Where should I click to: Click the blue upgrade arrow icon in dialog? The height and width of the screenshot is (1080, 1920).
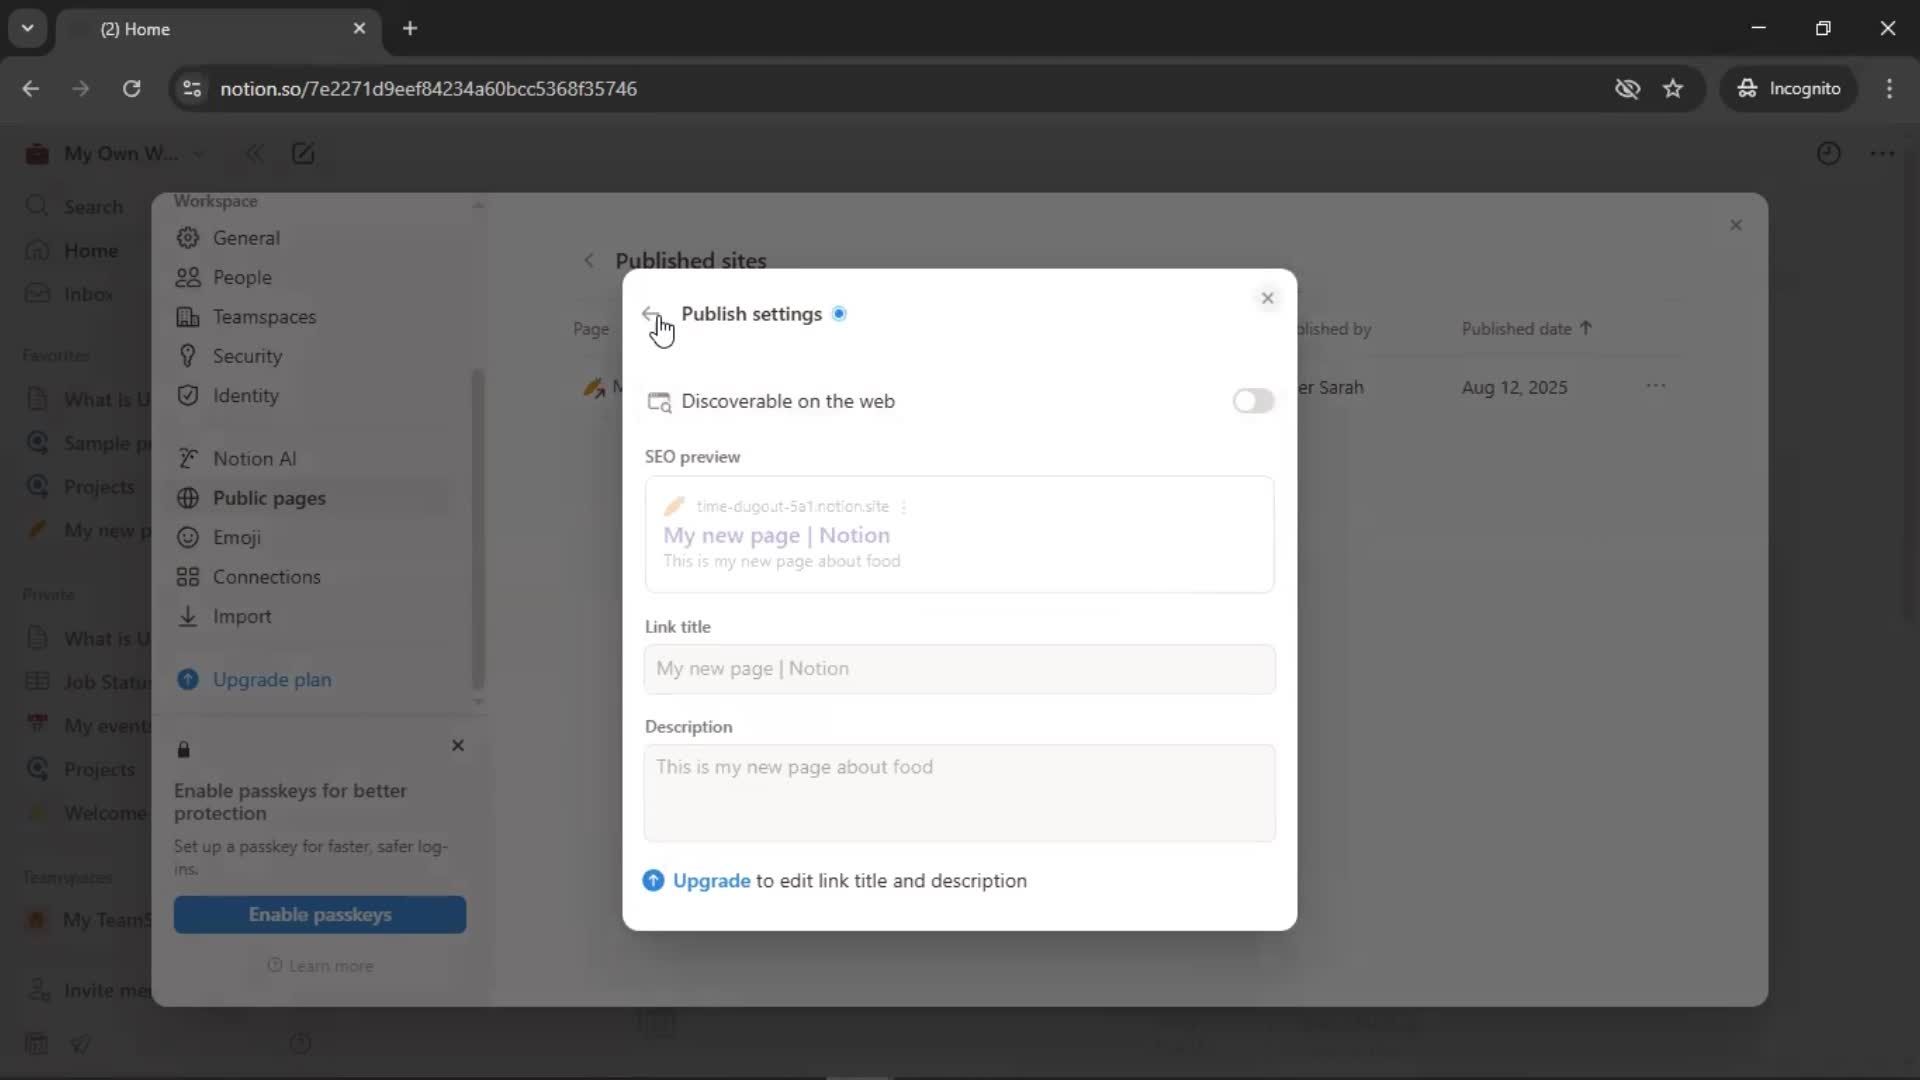[653, 881]
